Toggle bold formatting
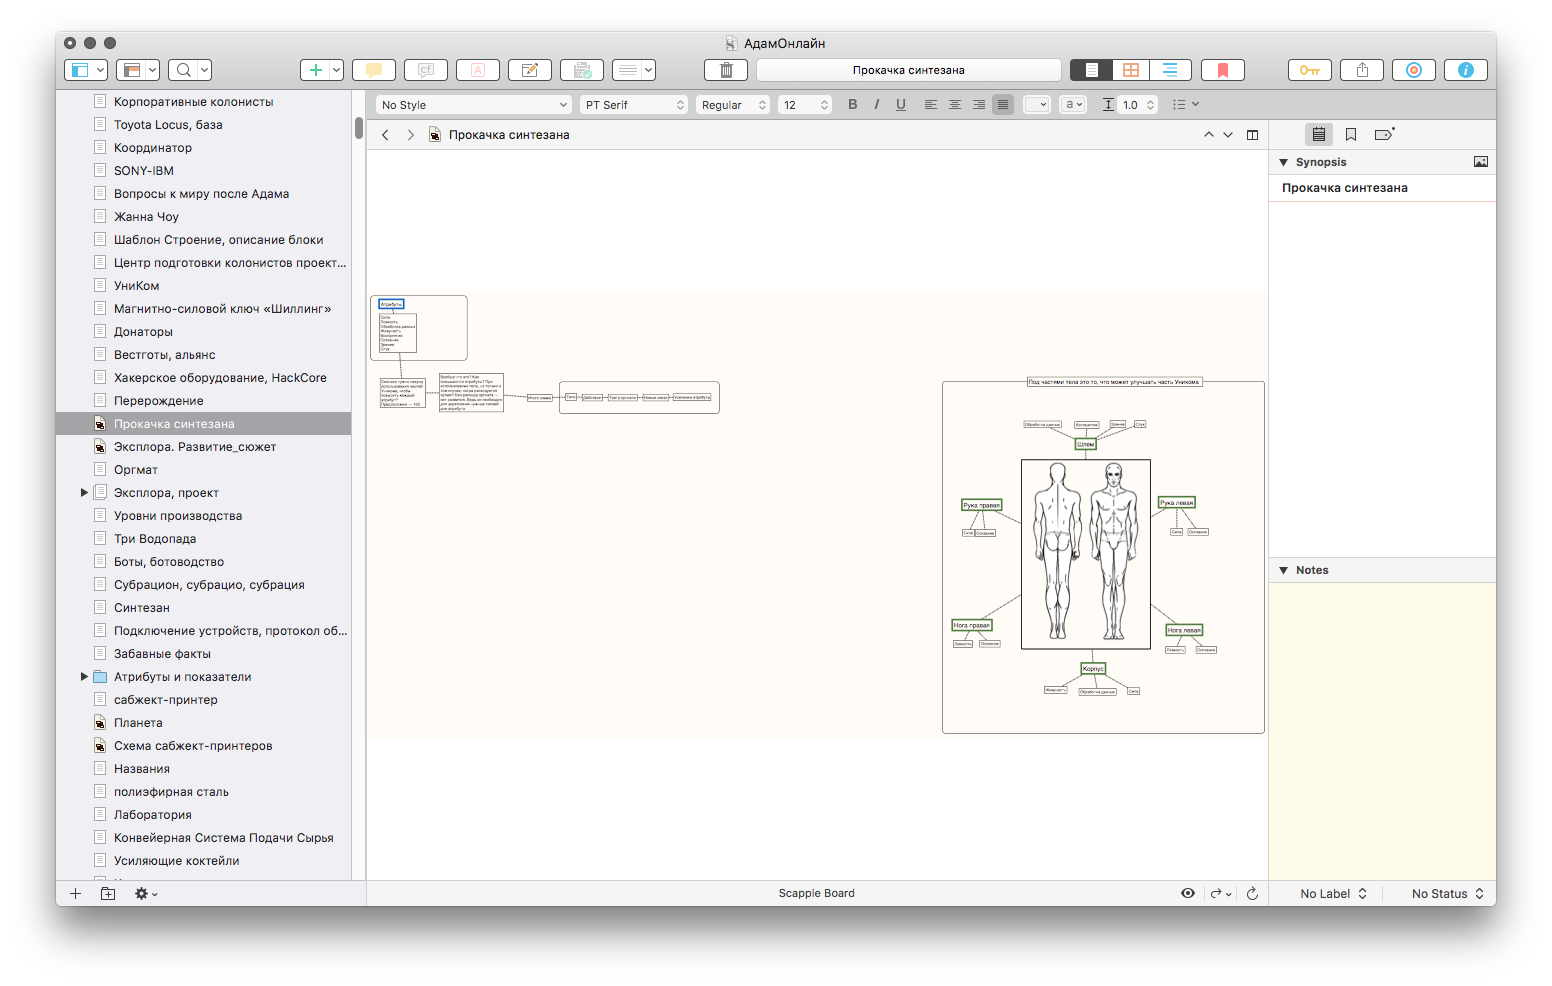1552x986 pixels. coord(852,105)
